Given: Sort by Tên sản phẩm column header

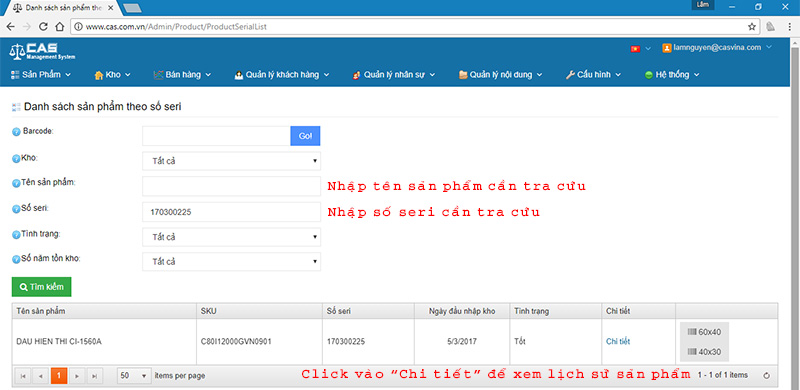Looking at the screenshot, I should 104,311.
